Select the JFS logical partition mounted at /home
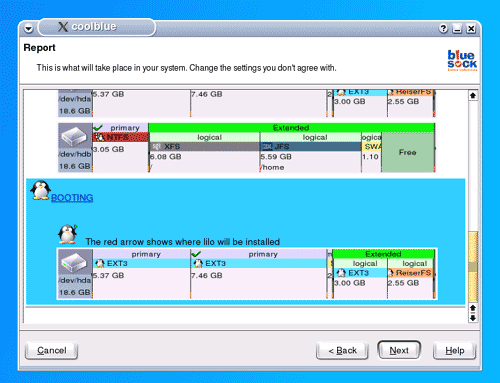The width and height of the screenshot is (500, 383). pyautogui.click(x=311, y=152)
